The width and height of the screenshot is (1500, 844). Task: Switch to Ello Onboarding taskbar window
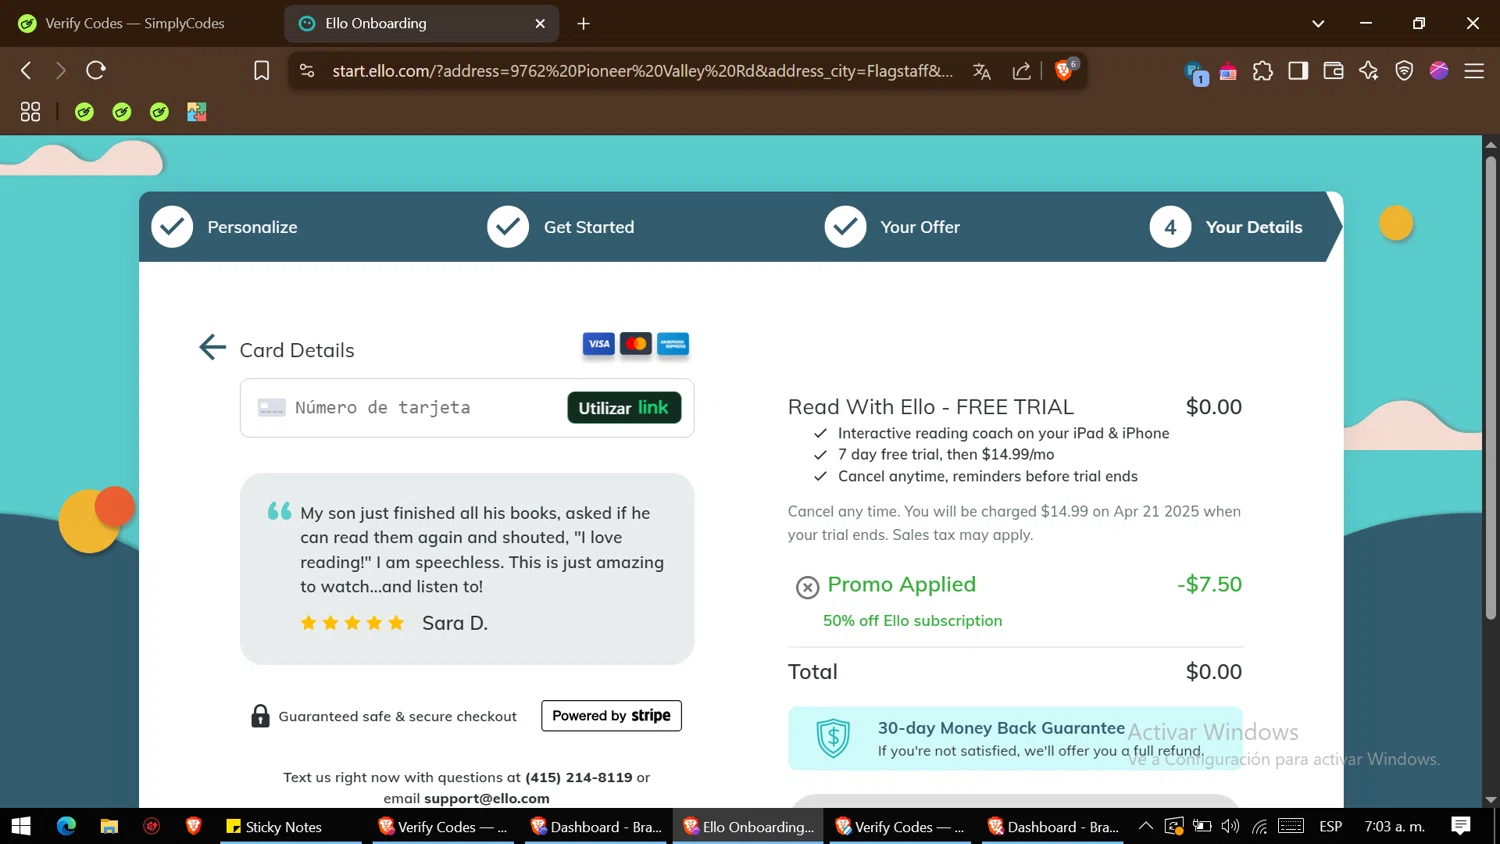click(748, 826)
